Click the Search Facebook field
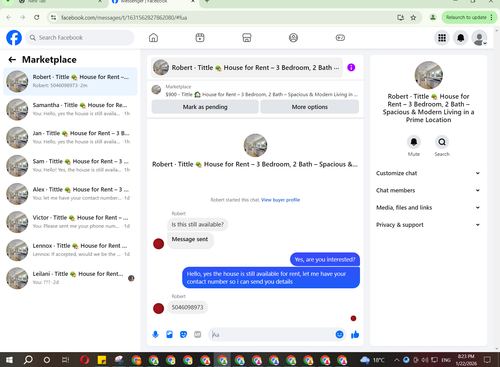Image resolution: width=500 pixels, height=367 pixels. pyautogui.click(x=80, y=38)
